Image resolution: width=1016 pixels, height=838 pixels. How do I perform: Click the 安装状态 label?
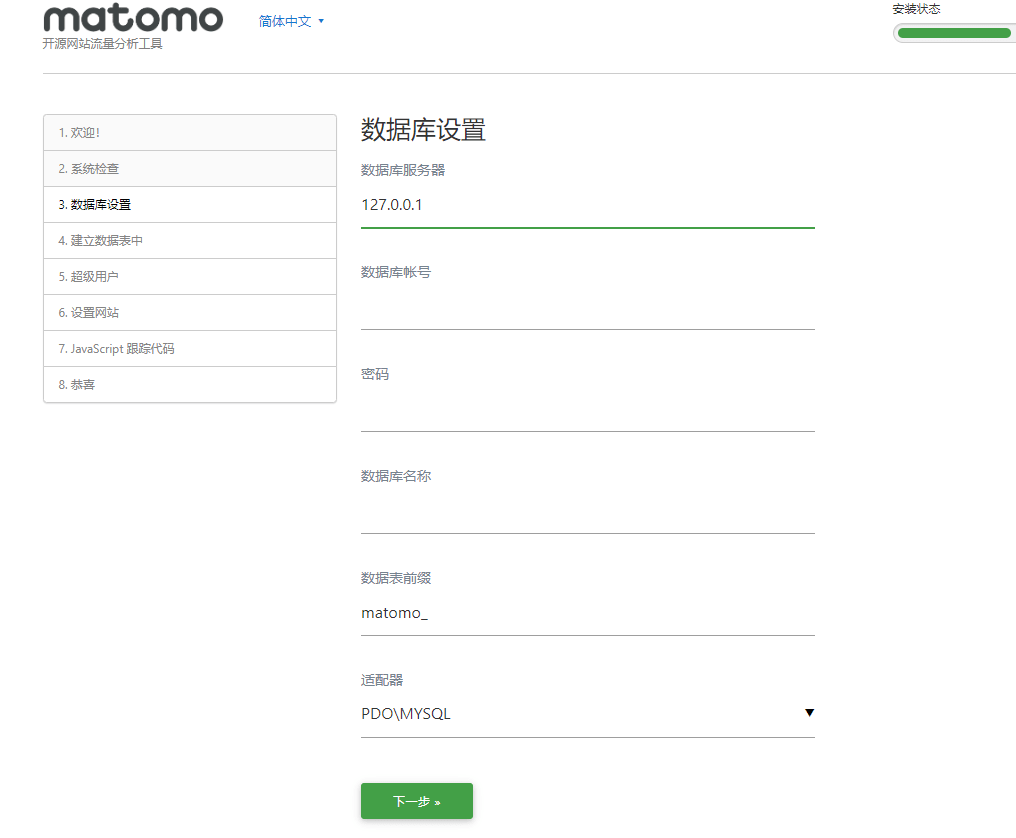pyautogui.click(x=916, y=9)
